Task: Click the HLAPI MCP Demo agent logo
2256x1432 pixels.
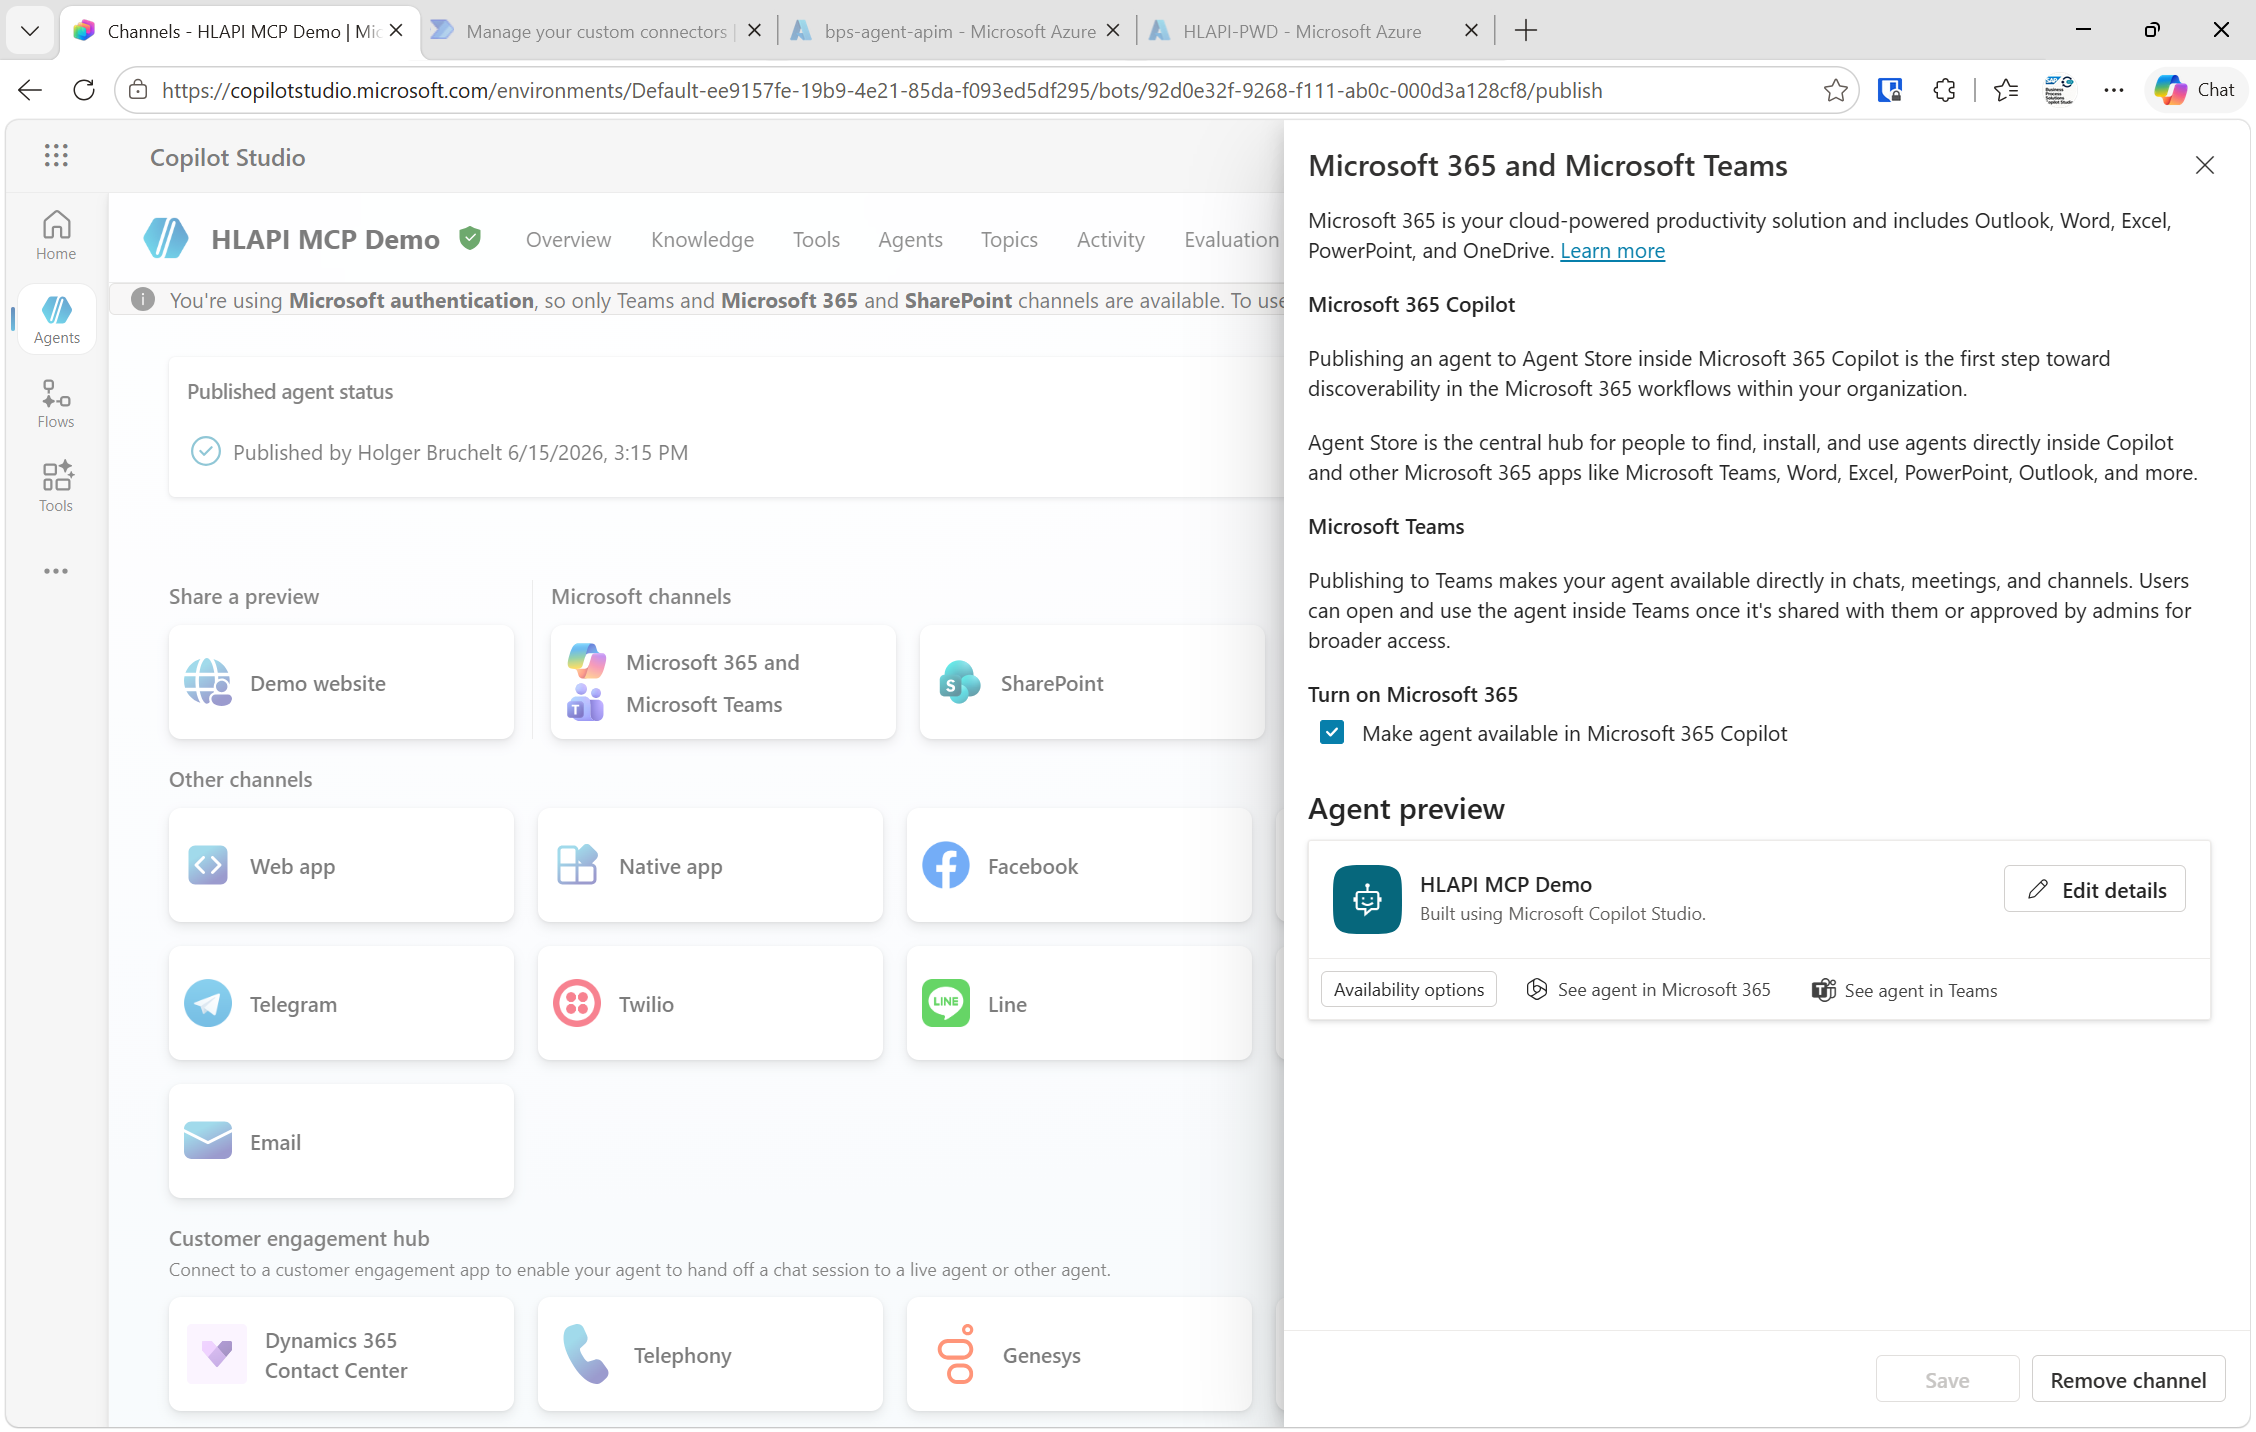Action: pos(166,239)
